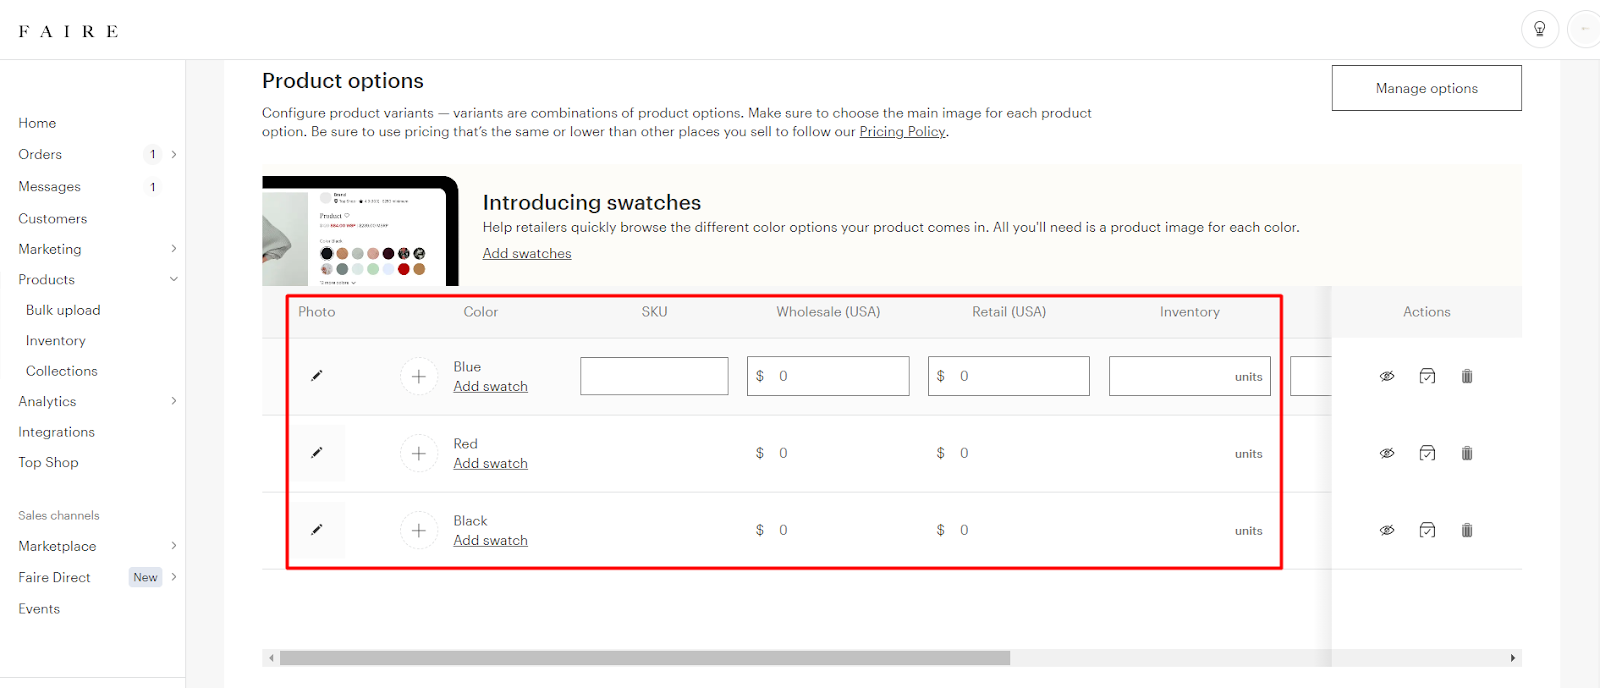Delete the Black variant with trash icon
The height and width of the screenshot is (688, 1600).
coord(1467,531)
